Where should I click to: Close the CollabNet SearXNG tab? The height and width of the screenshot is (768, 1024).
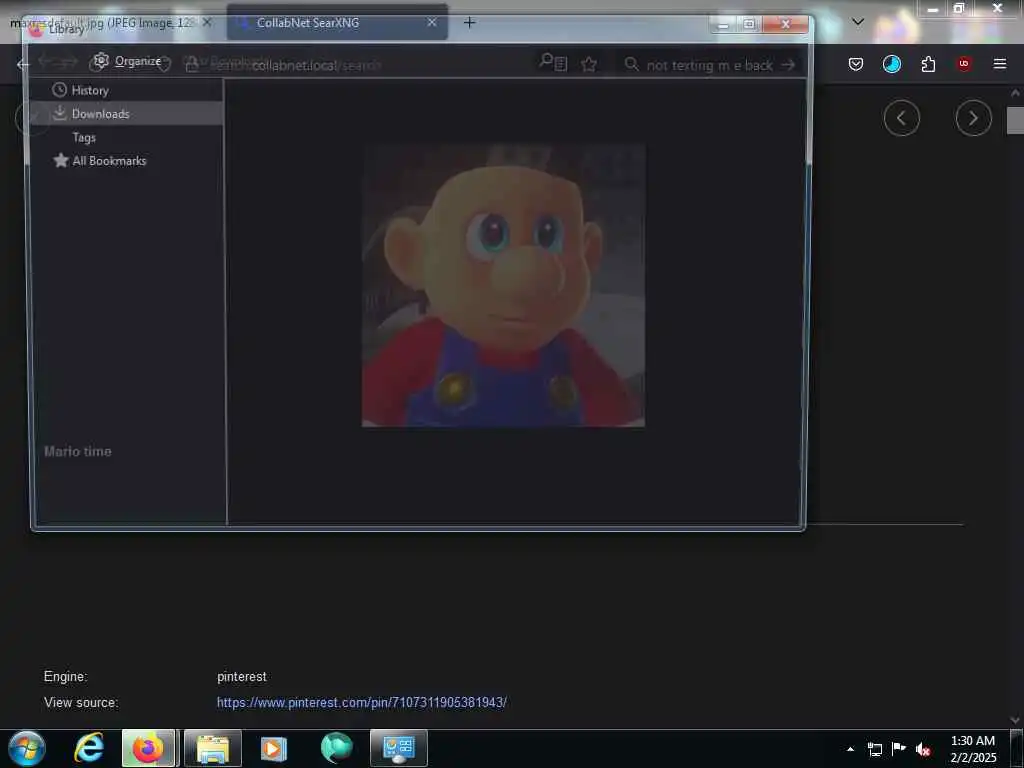pos(432,22)
